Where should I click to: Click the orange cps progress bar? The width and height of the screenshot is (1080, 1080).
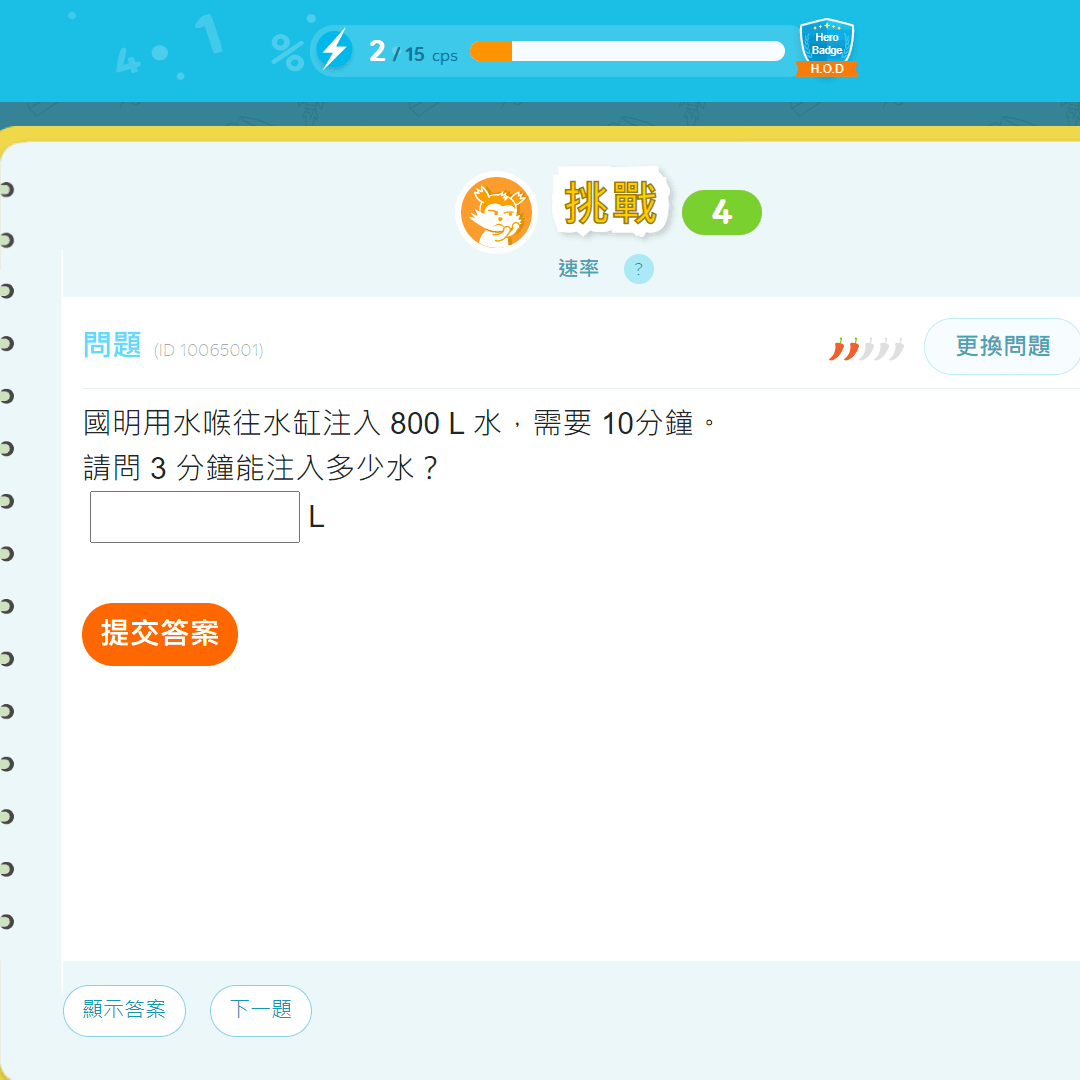pyautogui.click(x=627, y=51)
